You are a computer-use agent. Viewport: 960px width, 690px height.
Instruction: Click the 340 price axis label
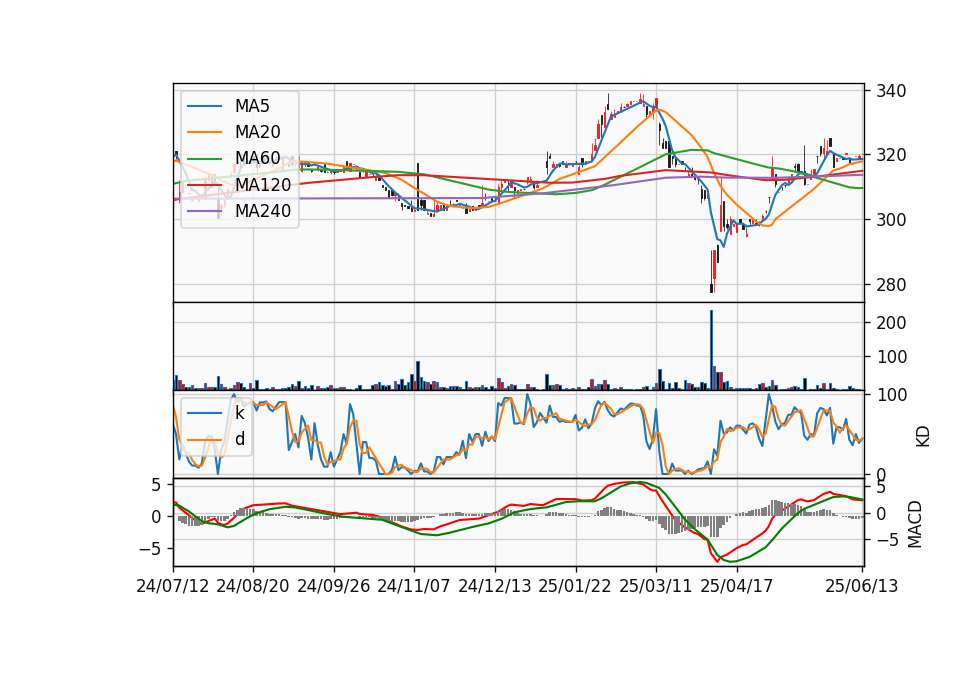click(x=891, y=91)
